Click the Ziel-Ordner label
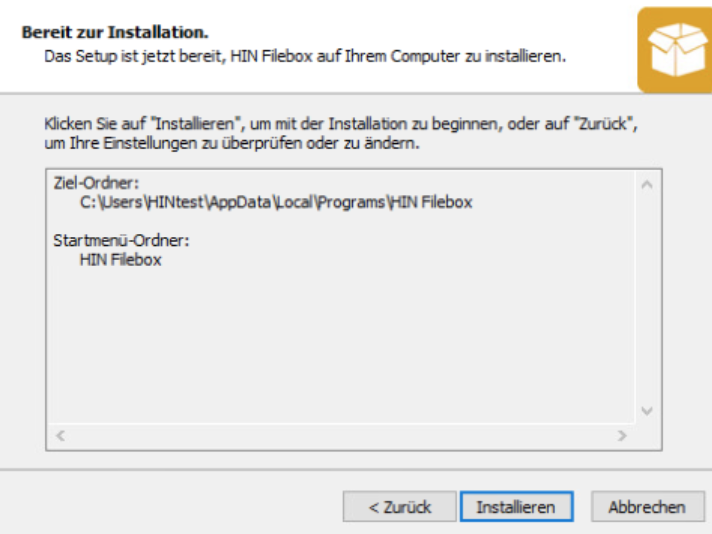Image resolution: width=712 pixels, height=534 pixels. coord(96,183)
